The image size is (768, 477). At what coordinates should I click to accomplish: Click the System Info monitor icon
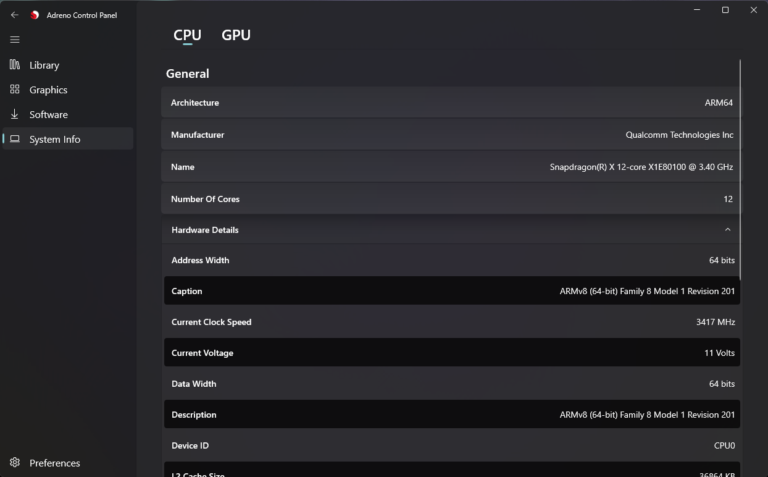click(14, 140)
